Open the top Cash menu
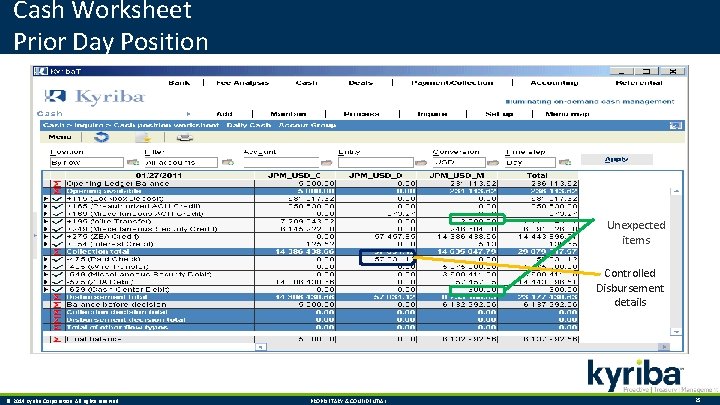 (x=306, y=83)
